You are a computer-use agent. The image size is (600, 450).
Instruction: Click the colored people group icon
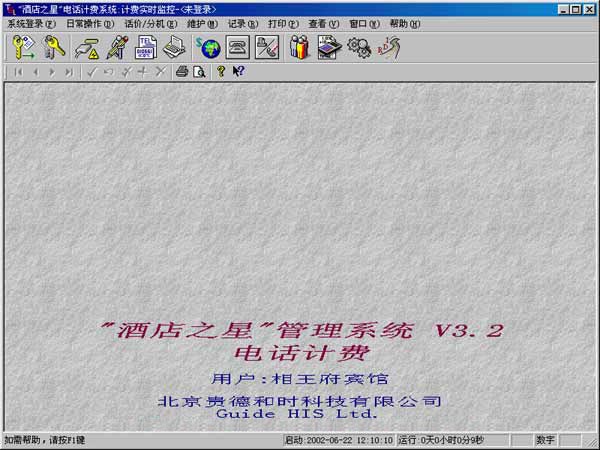point(299,47)
